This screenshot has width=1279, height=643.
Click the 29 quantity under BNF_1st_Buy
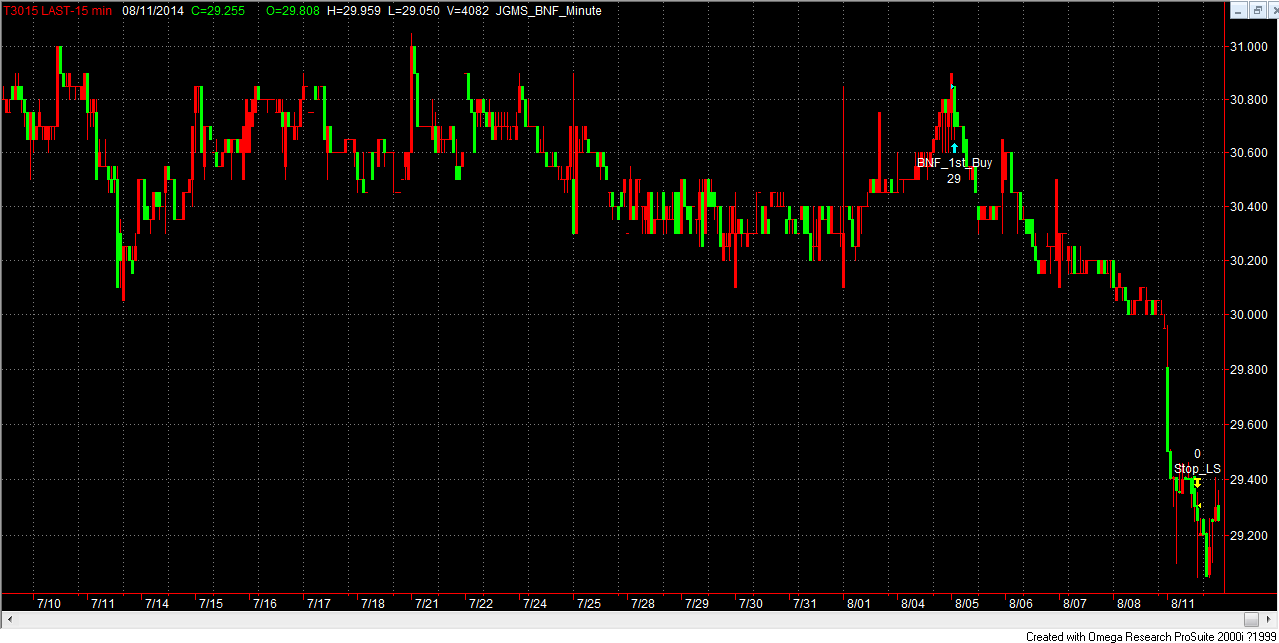[x=954, y=179]
